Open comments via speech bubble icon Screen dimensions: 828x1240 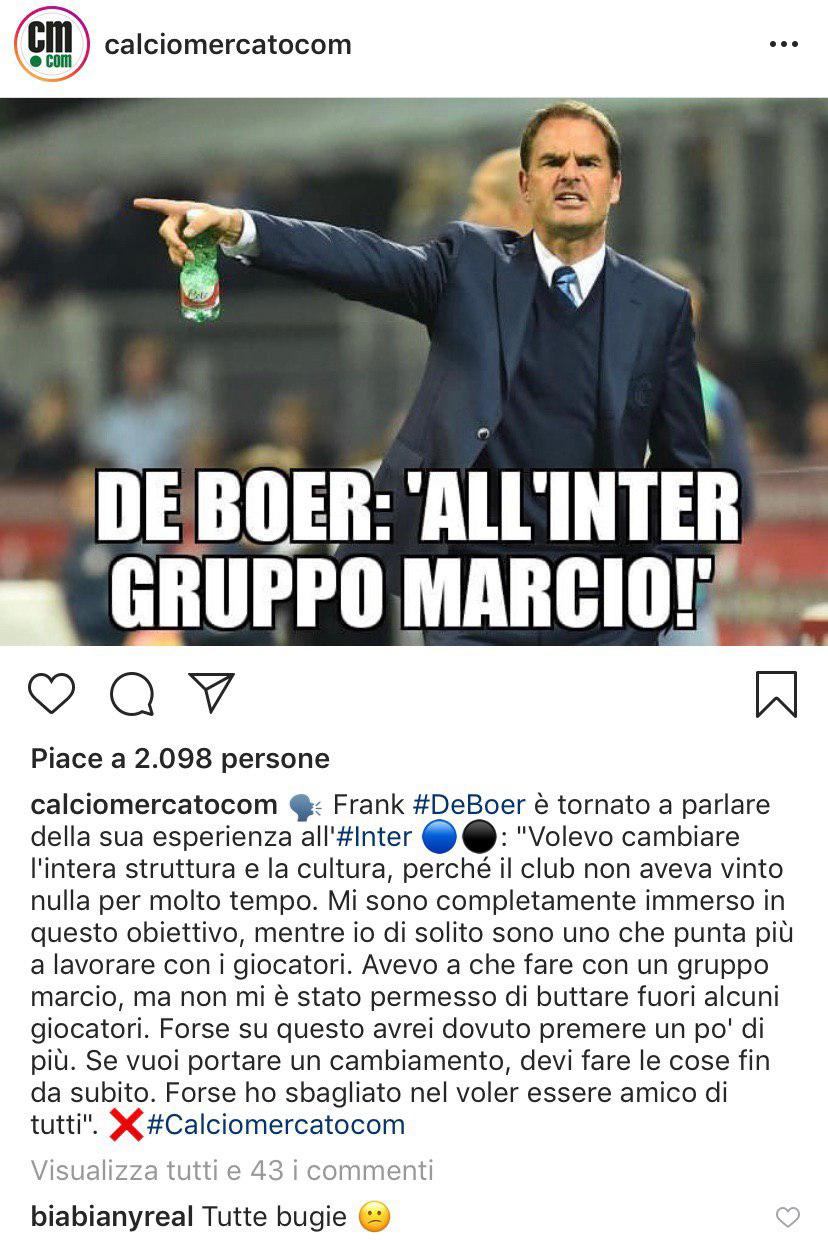tap(132, 694)
